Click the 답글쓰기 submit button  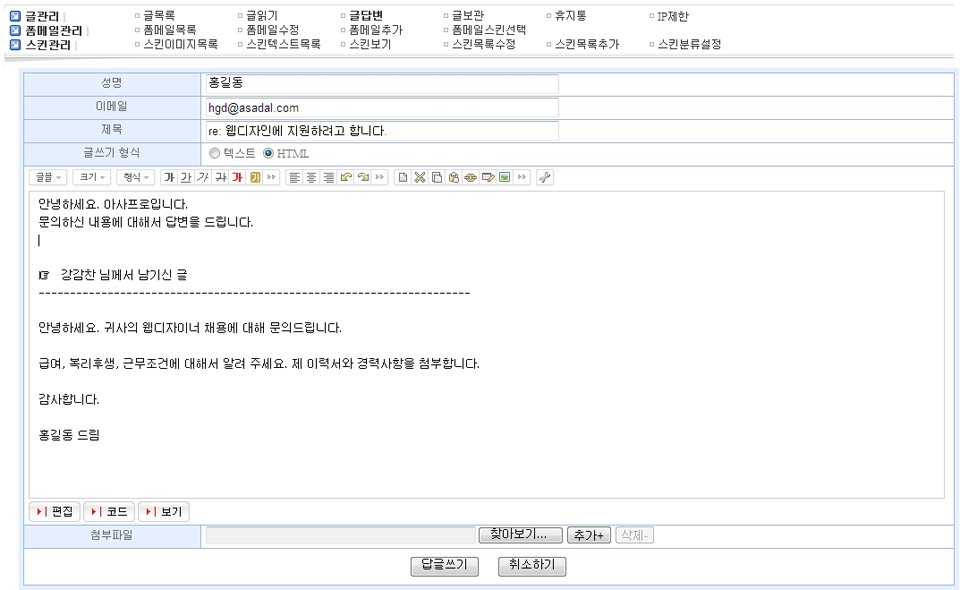(444, 566)
